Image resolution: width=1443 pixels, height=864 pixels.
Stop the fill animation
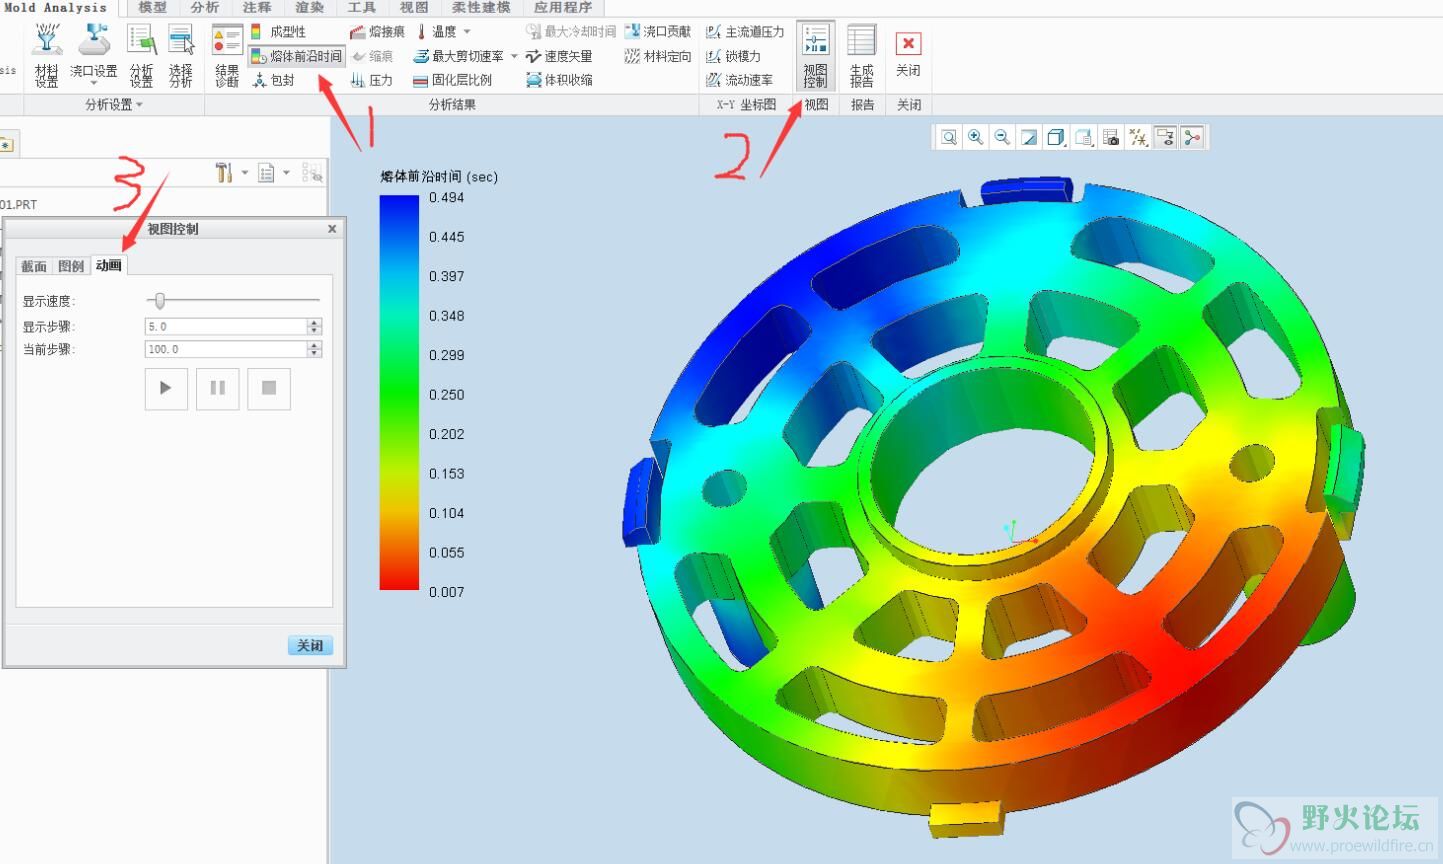click(269, 388)
